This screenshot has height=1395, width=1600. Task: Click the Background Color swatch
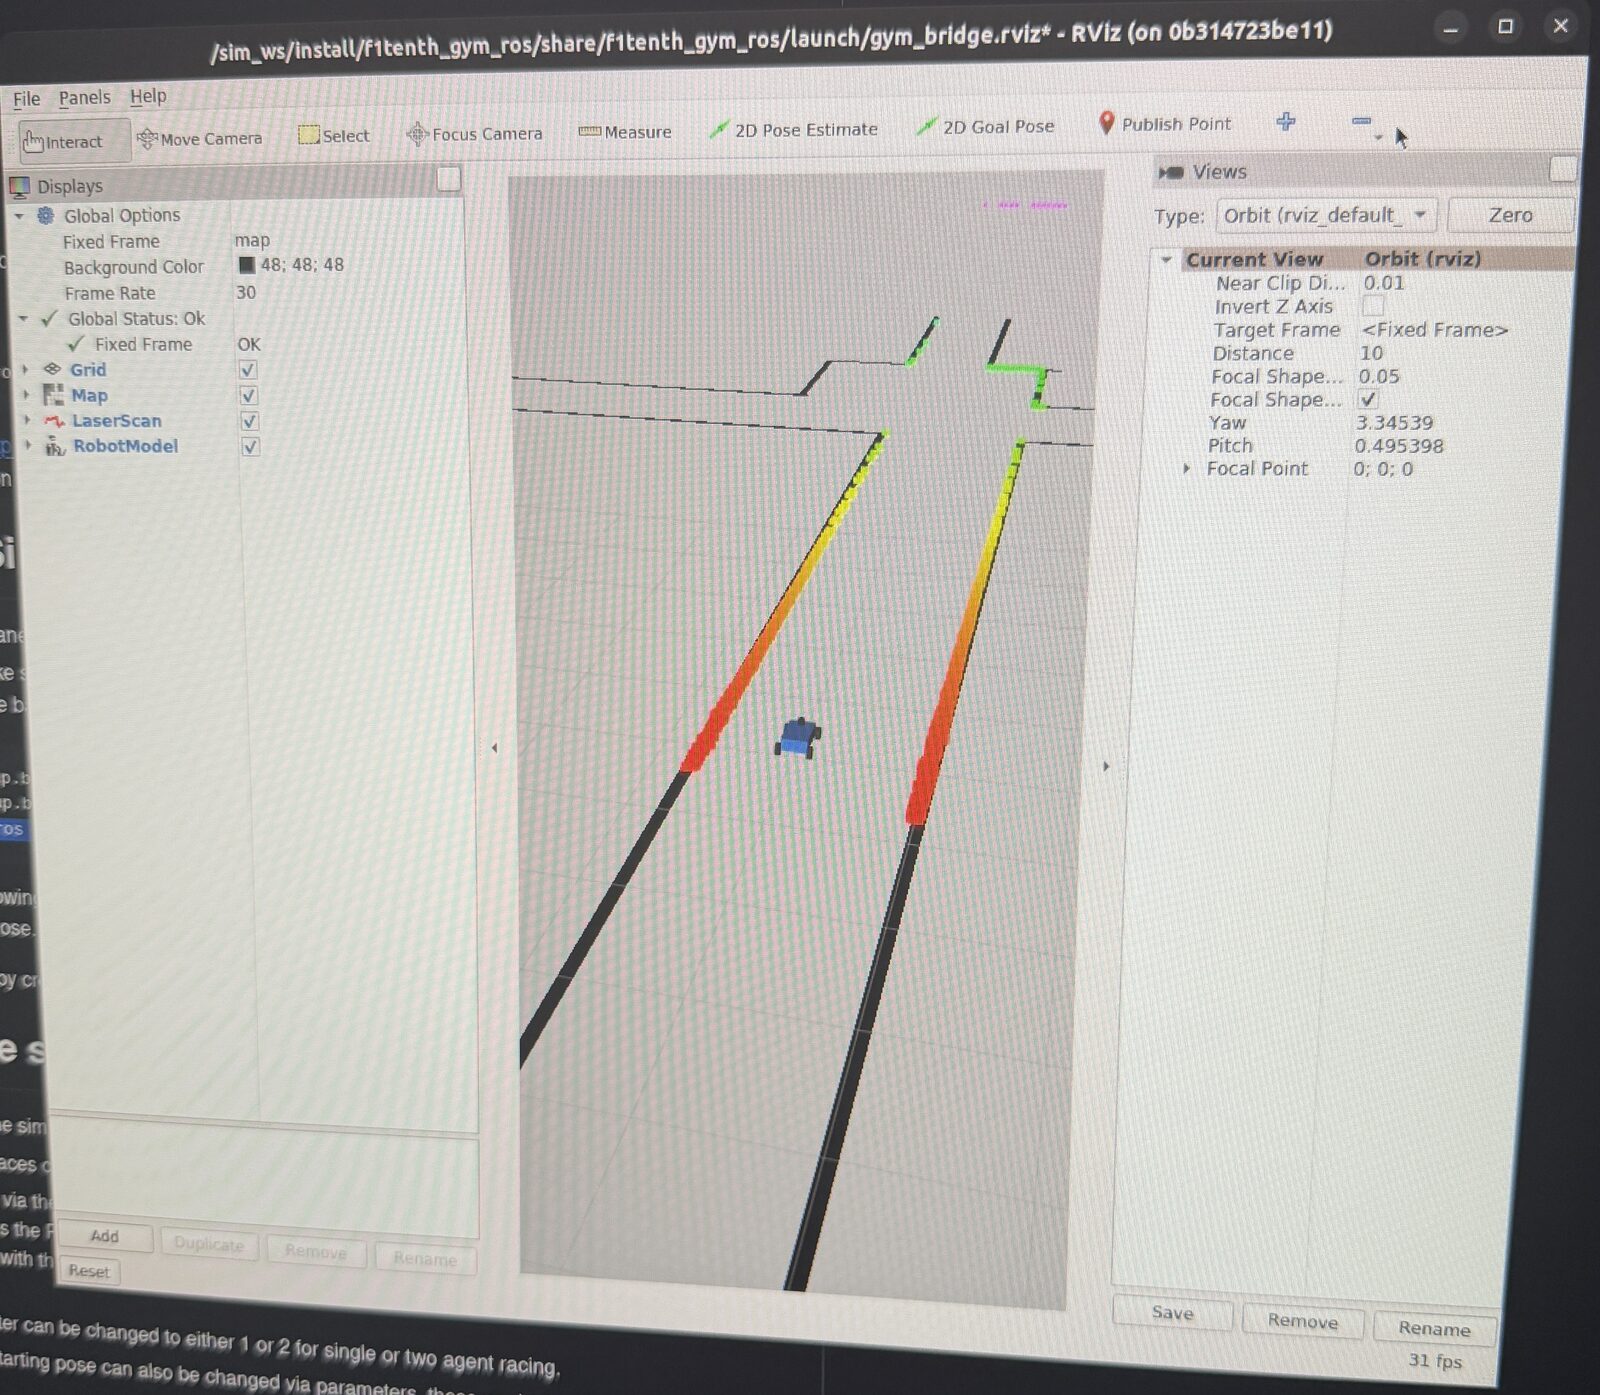click(x=247, y=265)
